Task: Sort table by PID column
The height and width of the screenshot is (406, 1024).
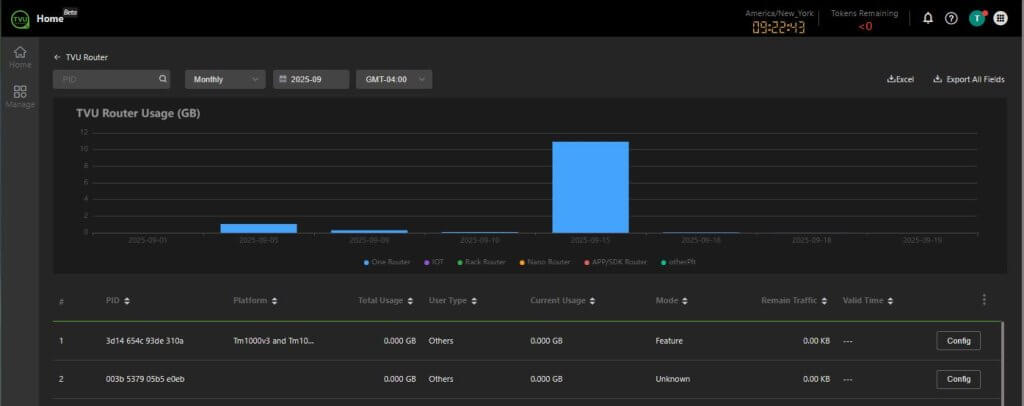Action: click(119, 300)
